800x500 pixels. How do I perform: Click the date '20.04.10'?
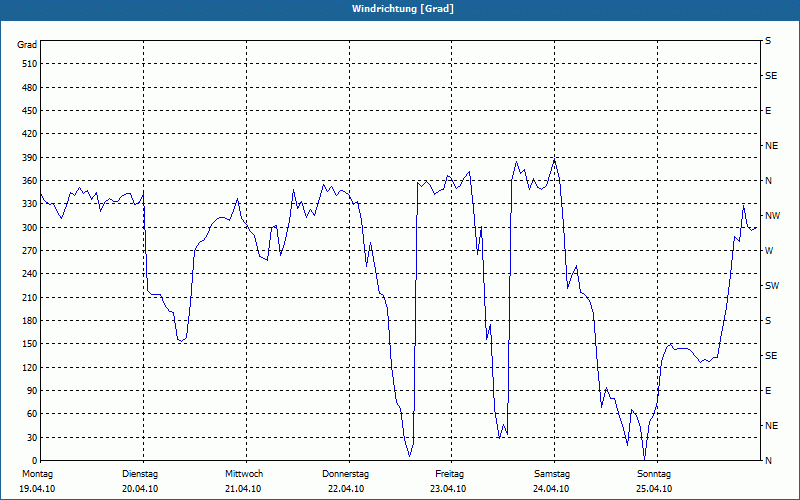140,489
